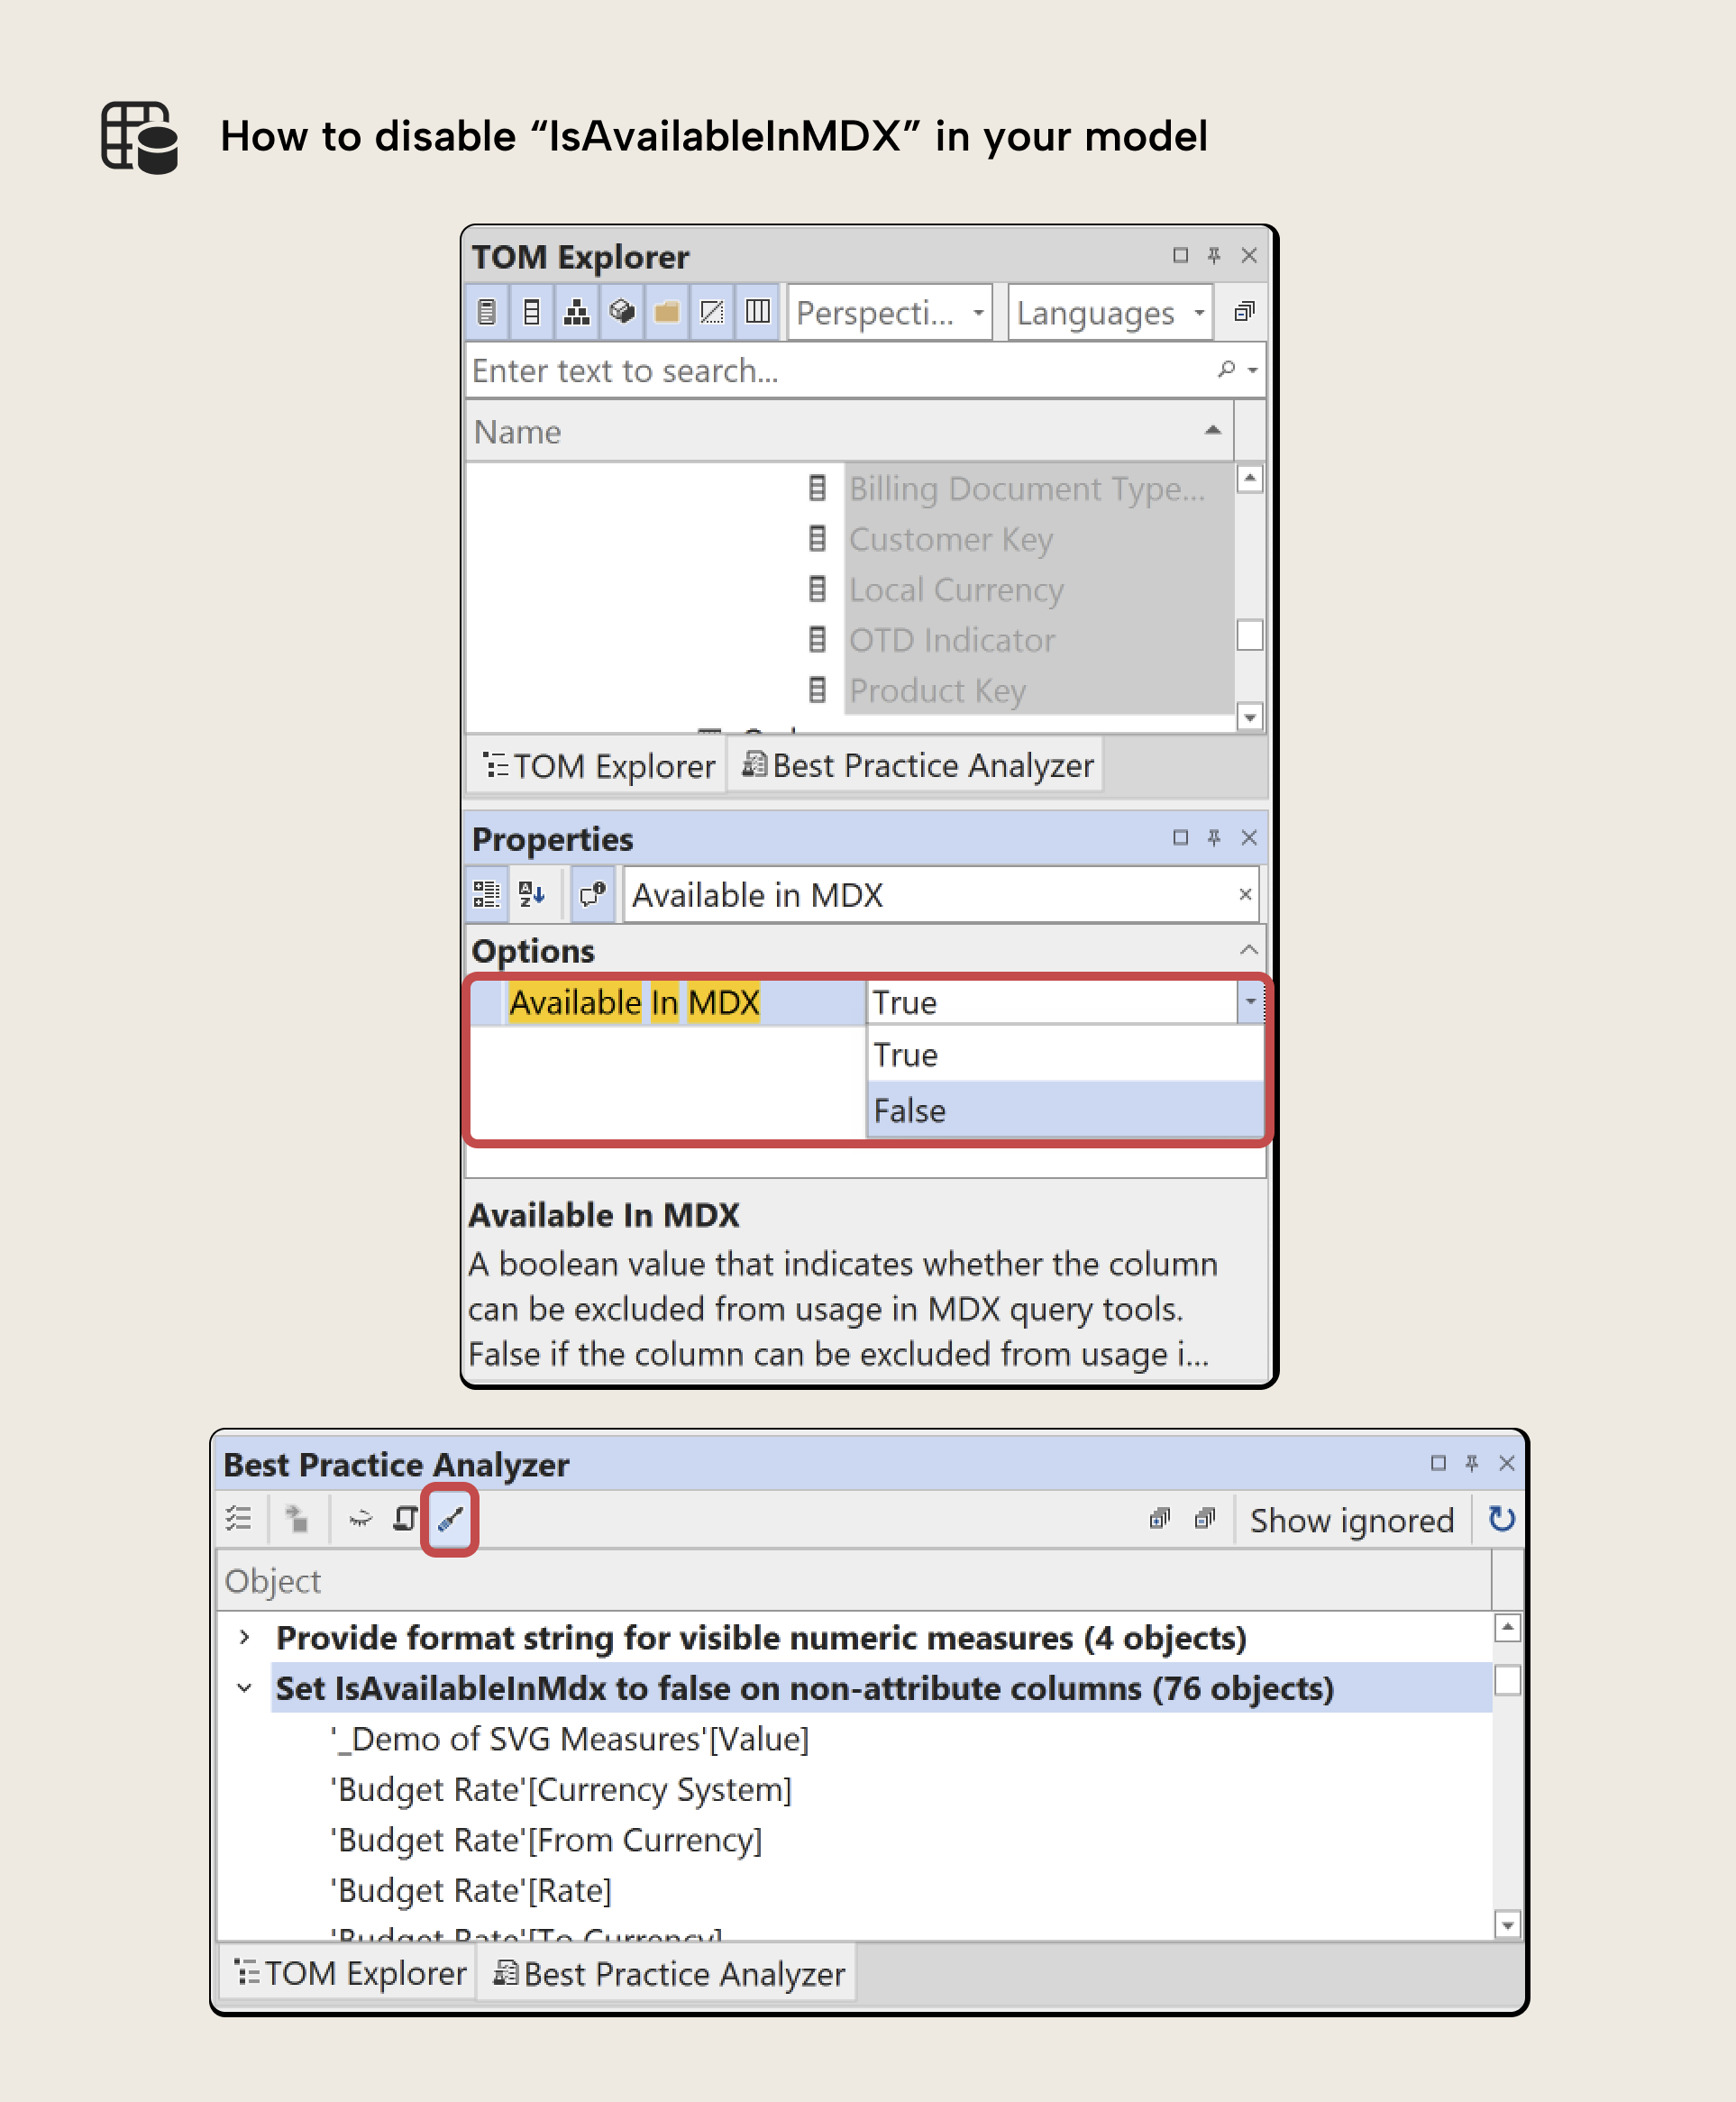
Task: Click the property pages icon in Properties toolbar
Action: [x=592, y=894]
